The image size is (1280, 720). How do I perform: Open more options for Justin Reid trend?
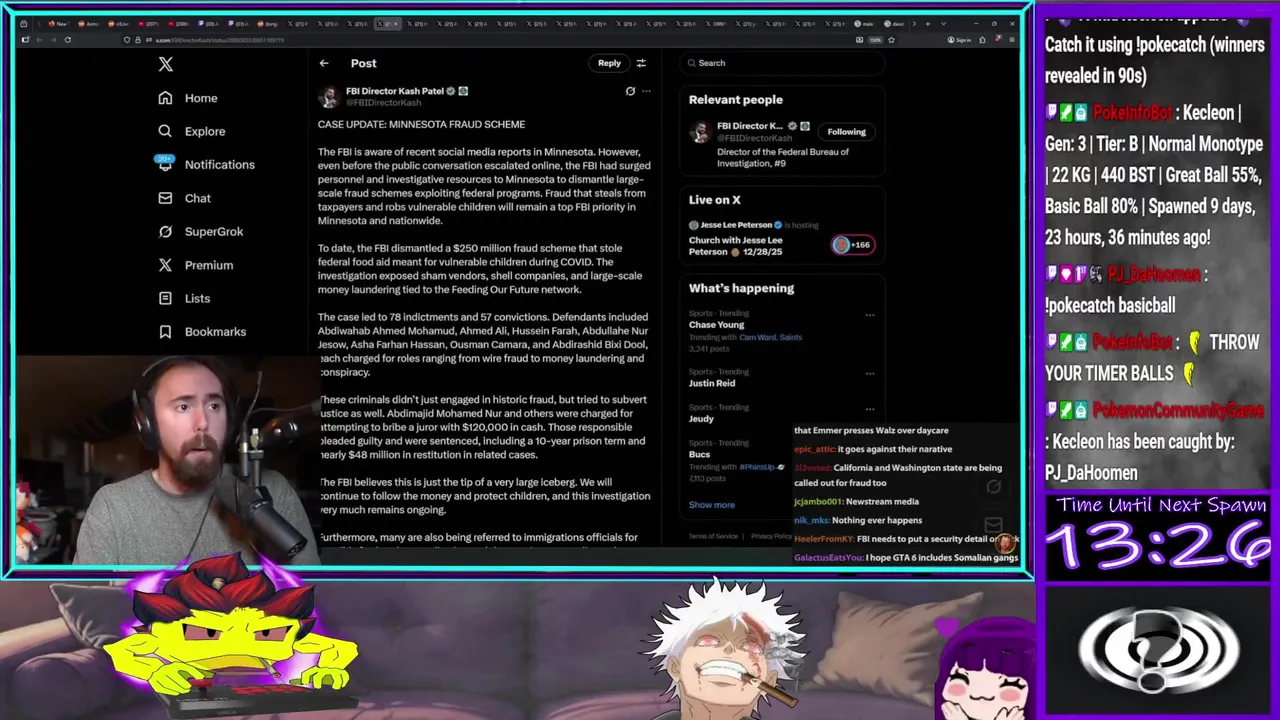pos(869,373)
